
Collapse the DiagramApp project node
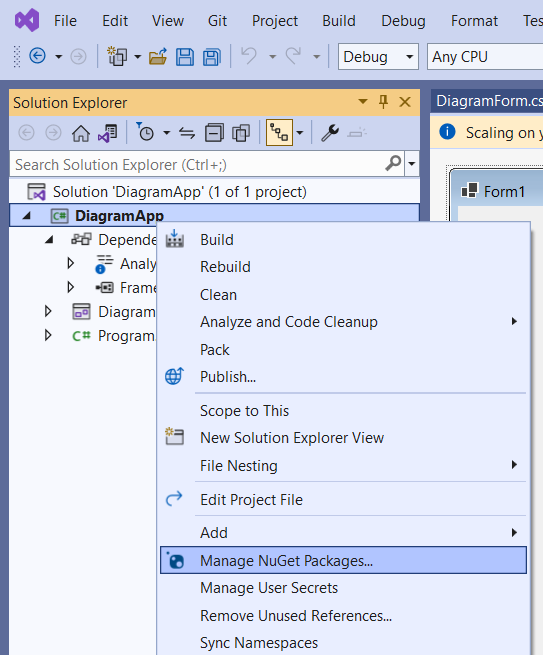(27, 216)
